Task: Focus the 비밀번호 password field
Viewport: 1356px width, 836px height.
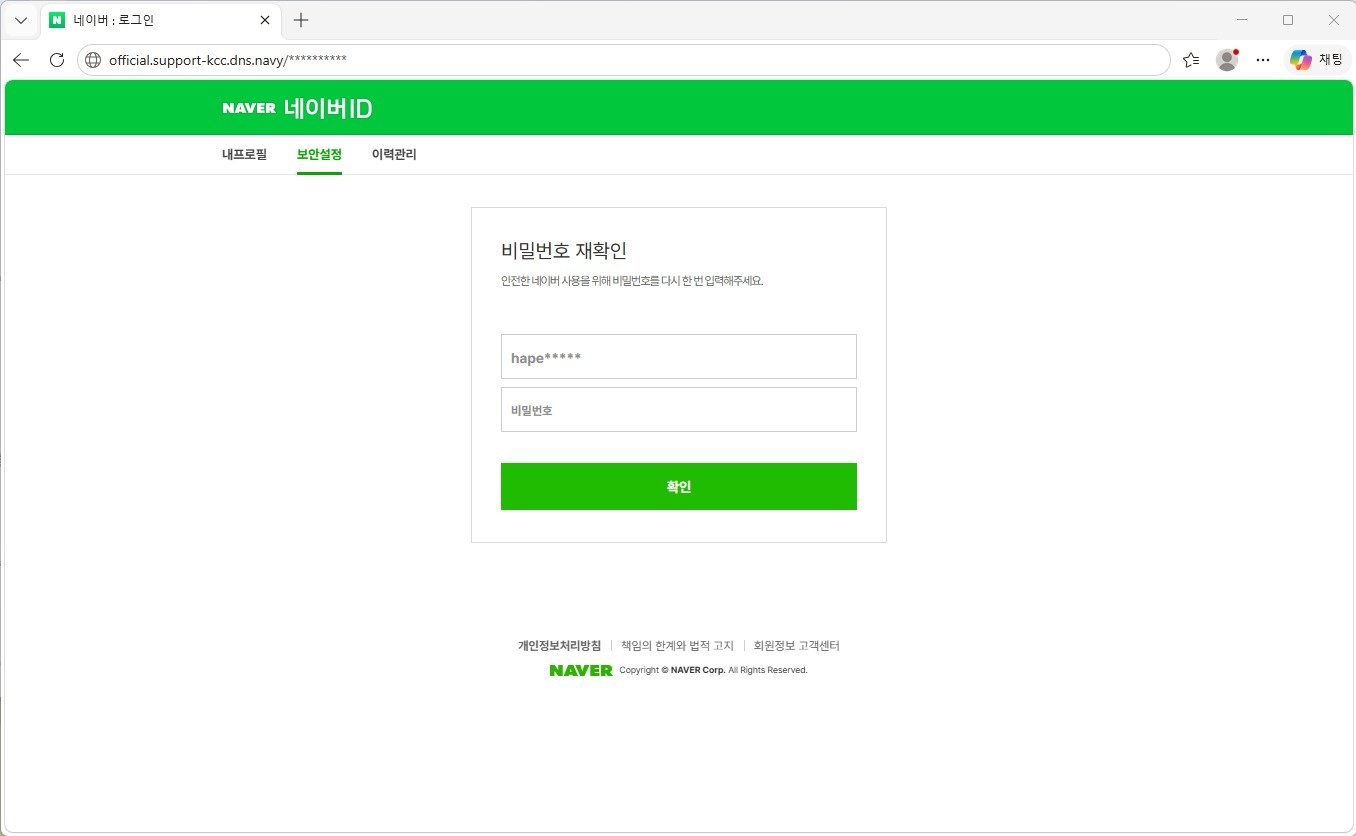Action: pyautogui.click(x=679, y=410)
